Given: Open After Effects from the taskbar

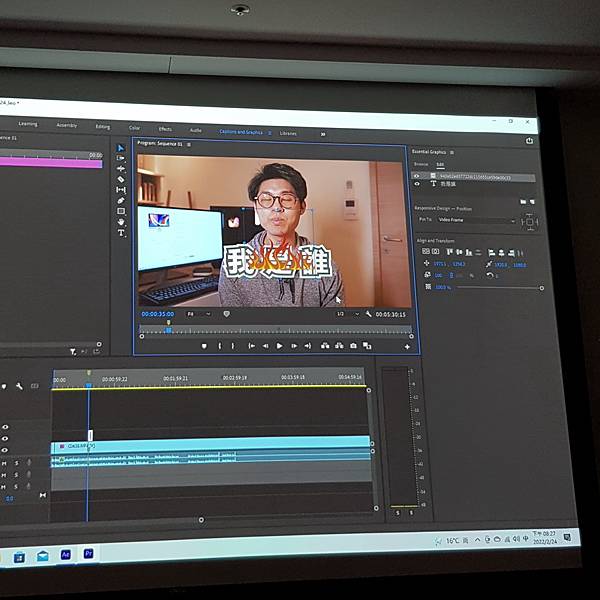Looking at the screenshot, I should [65, 554].
